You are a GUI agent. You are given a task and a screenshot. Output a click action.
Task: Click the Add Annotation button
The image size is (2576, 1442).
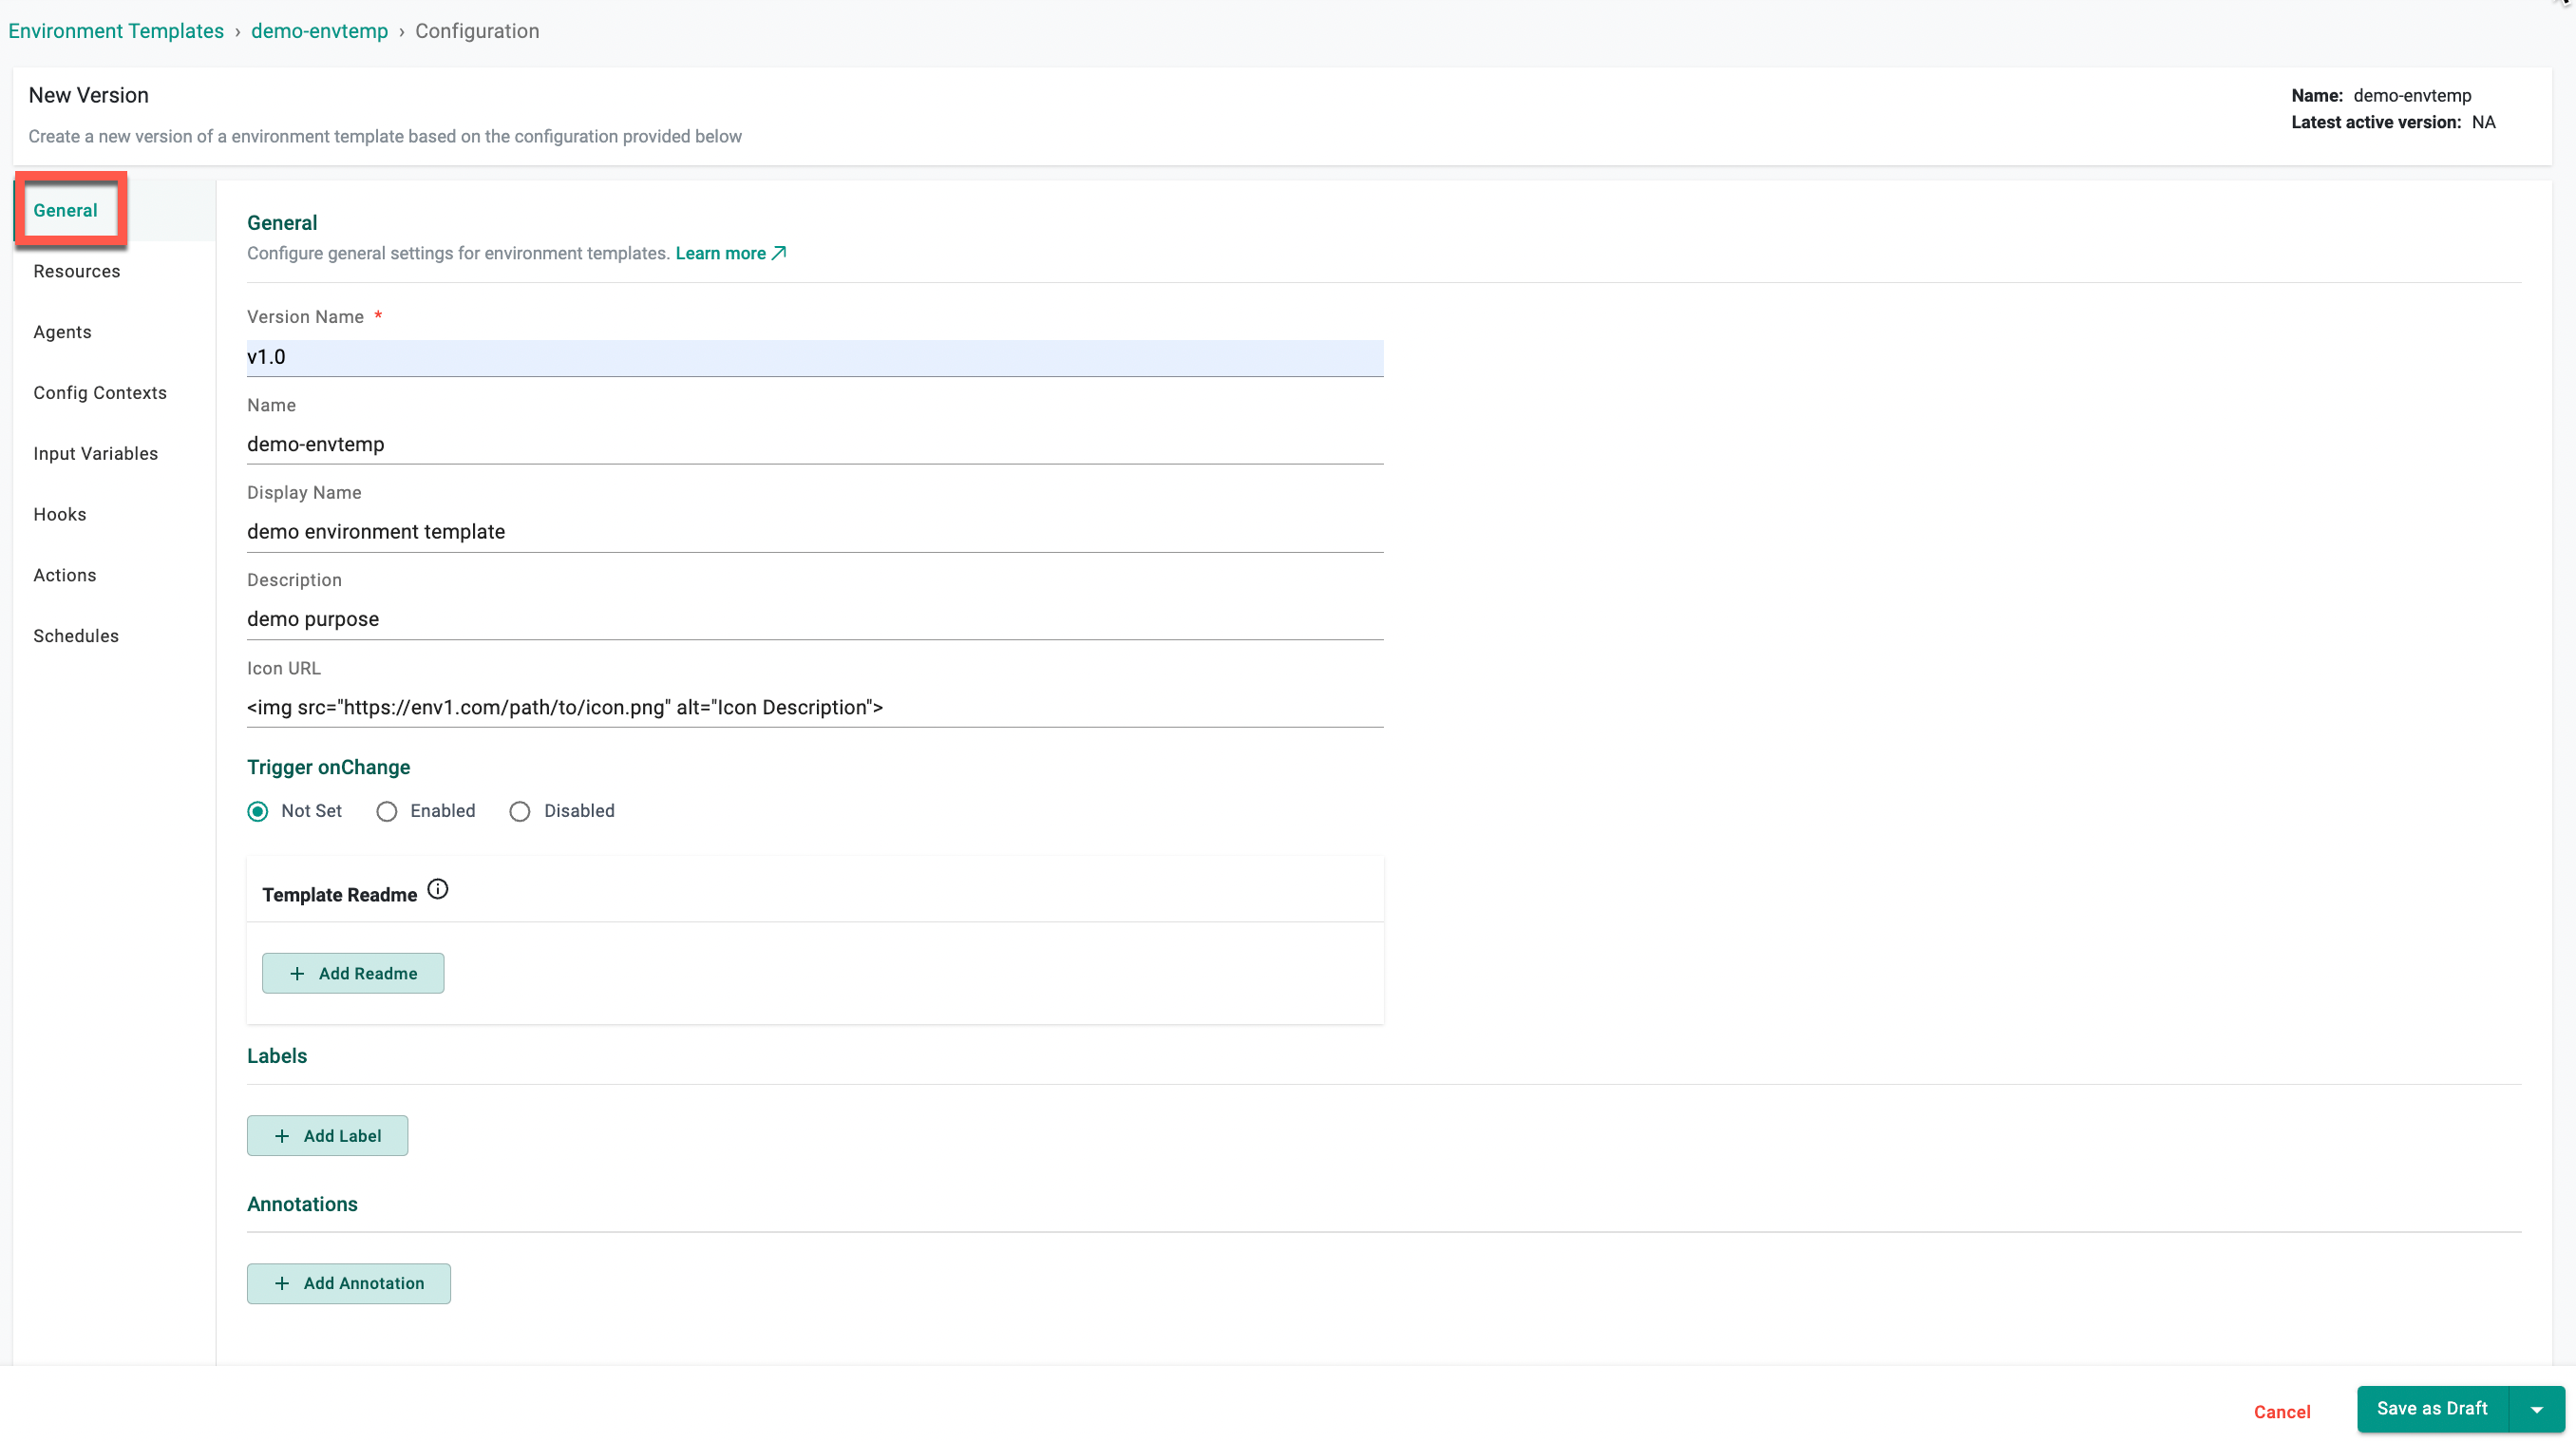tap(349, 1282)
